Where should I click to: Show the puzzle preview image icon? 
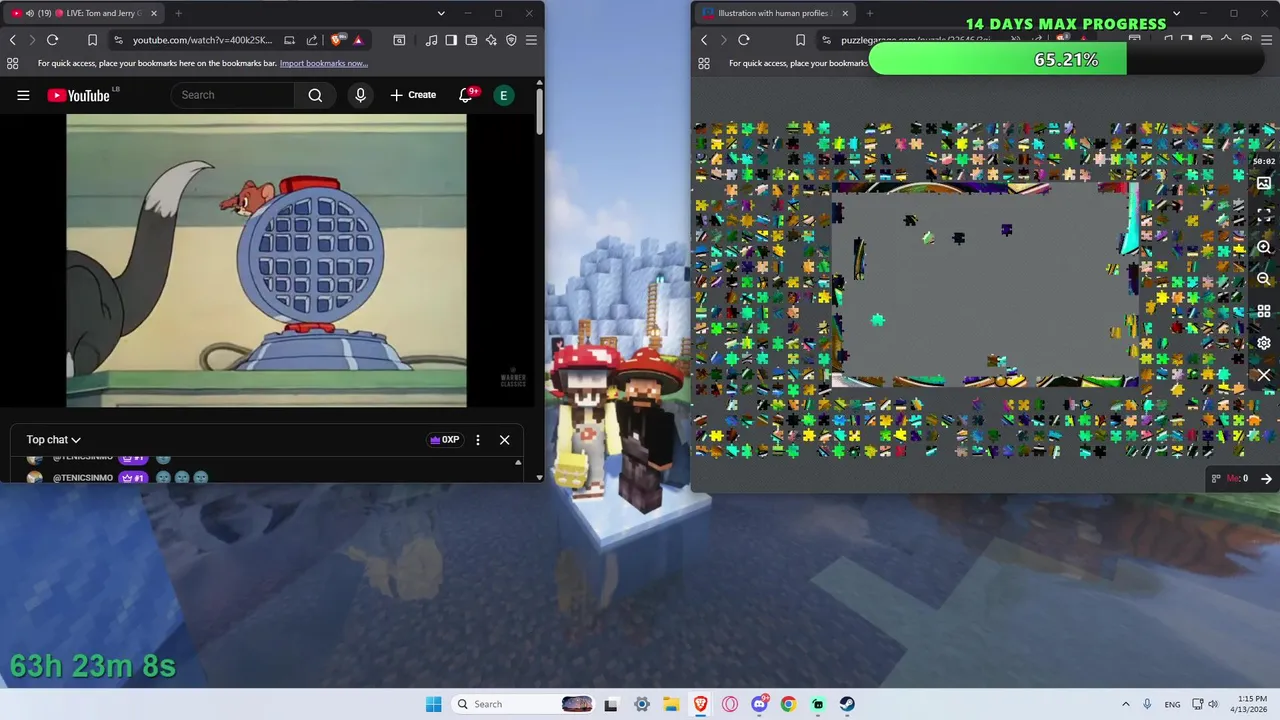coord(1264,183)
